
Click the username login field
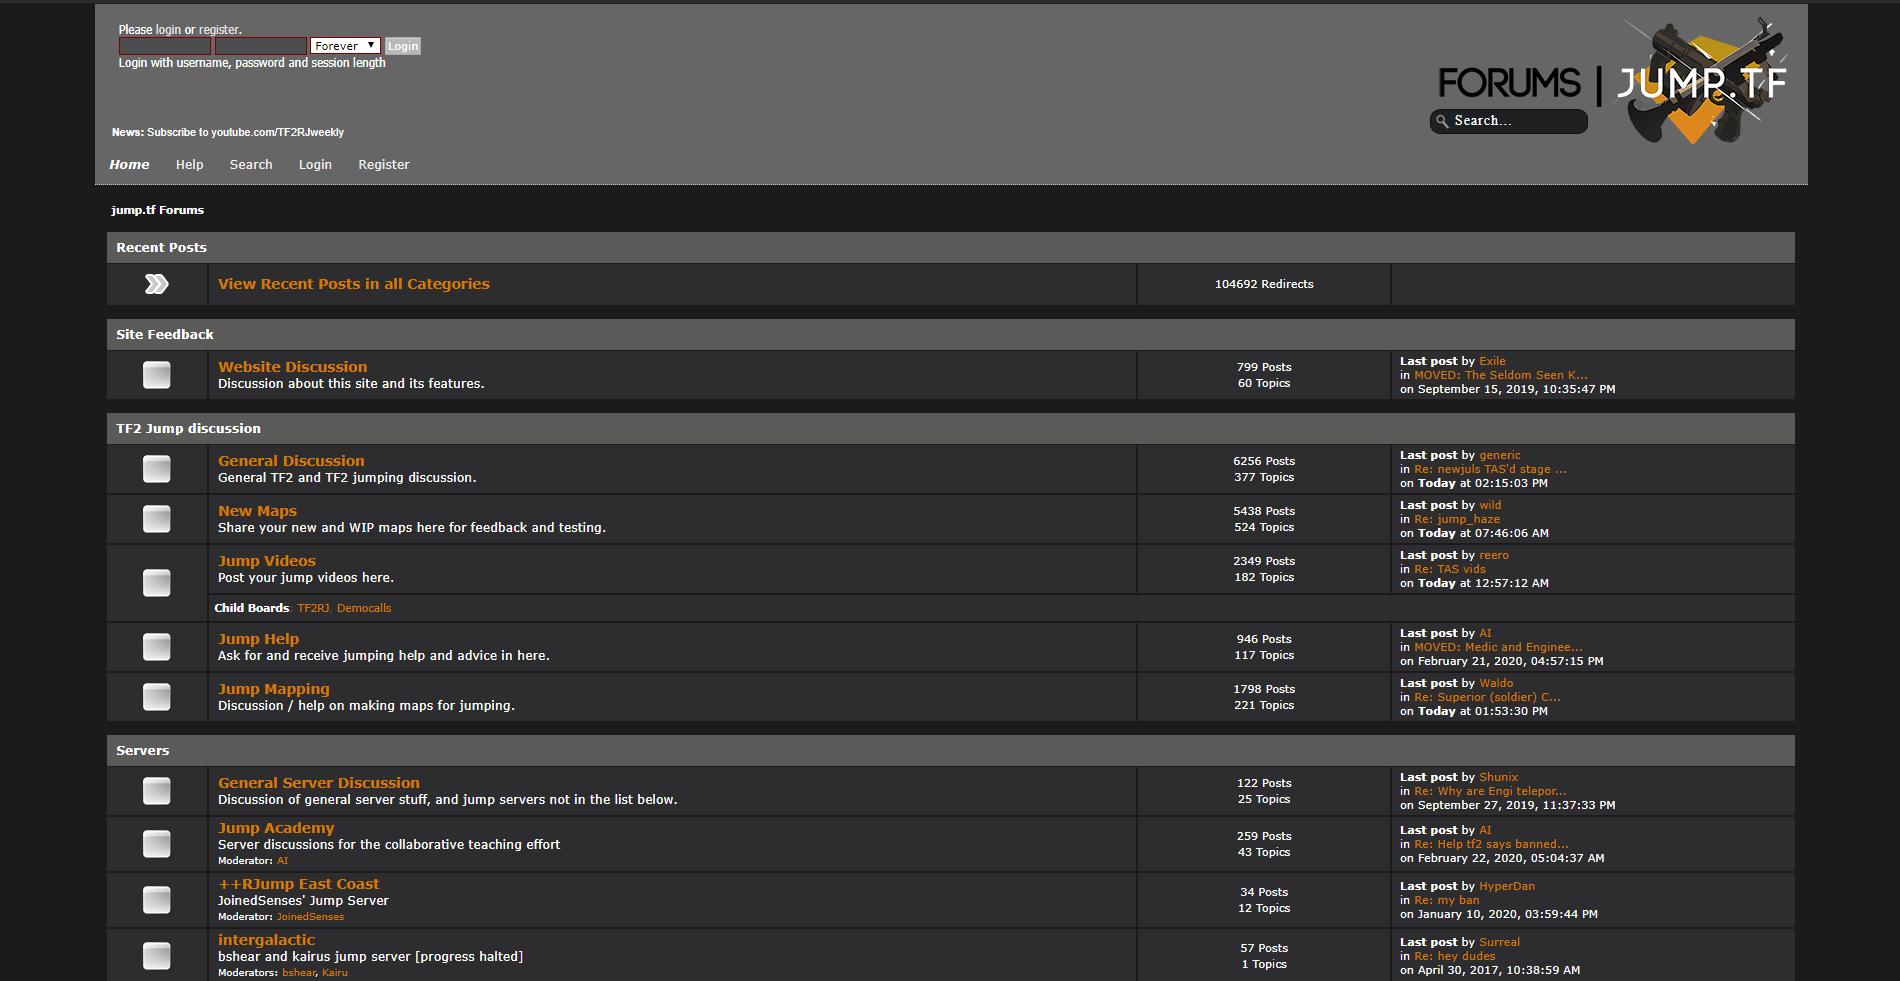coord(163,45)
